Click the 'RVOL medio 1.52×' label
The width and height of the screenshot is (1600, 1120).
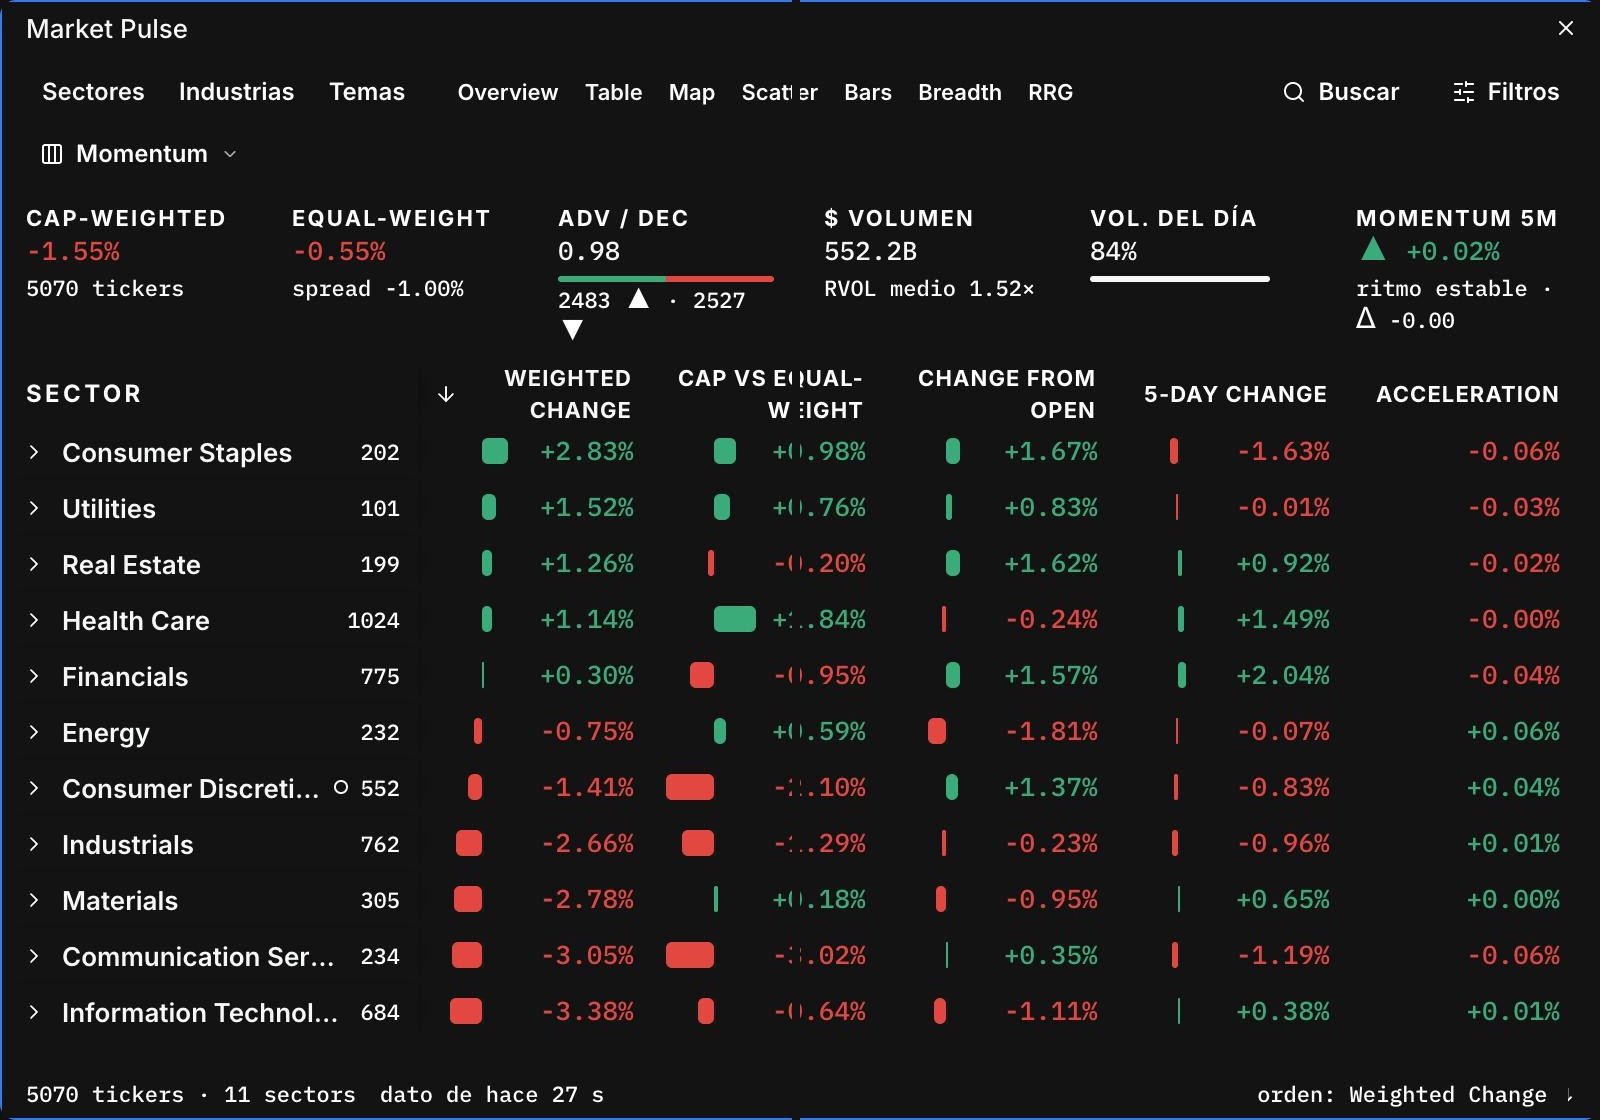[929, 289]
